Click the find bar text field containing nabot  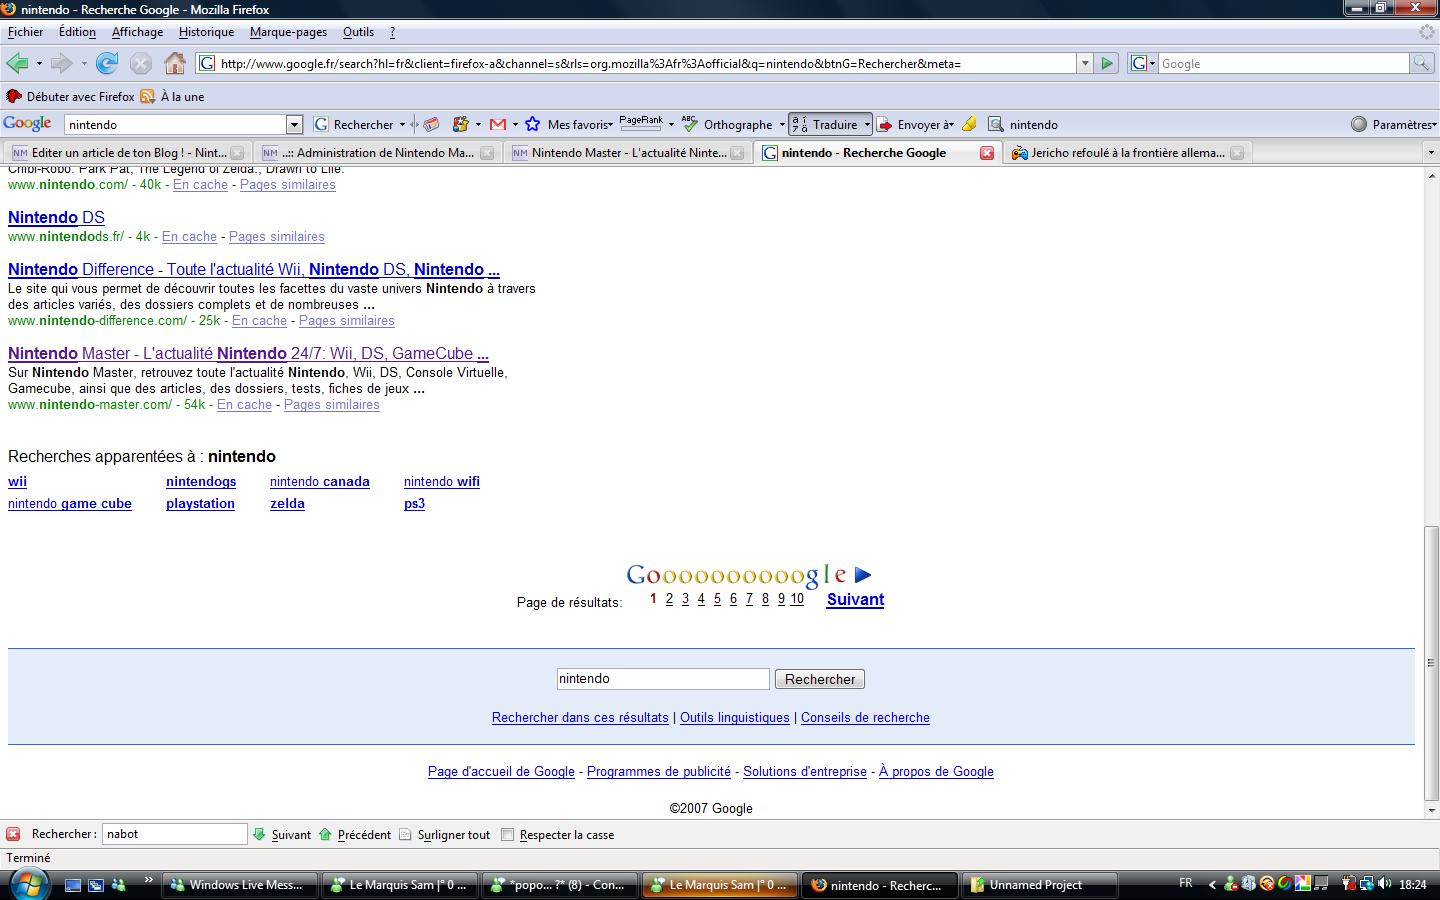pyautogui.click(x=175, y=834)
